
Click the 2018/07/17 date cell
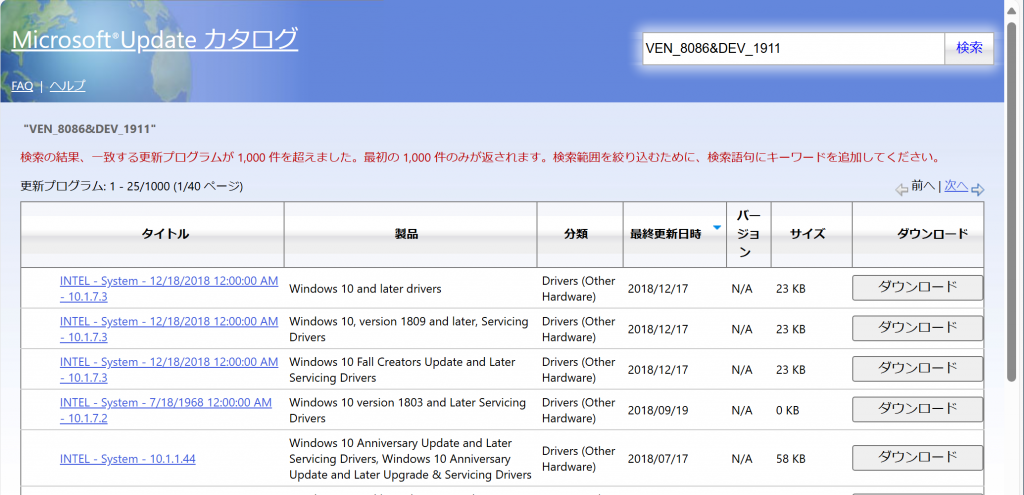coord(658,459)
